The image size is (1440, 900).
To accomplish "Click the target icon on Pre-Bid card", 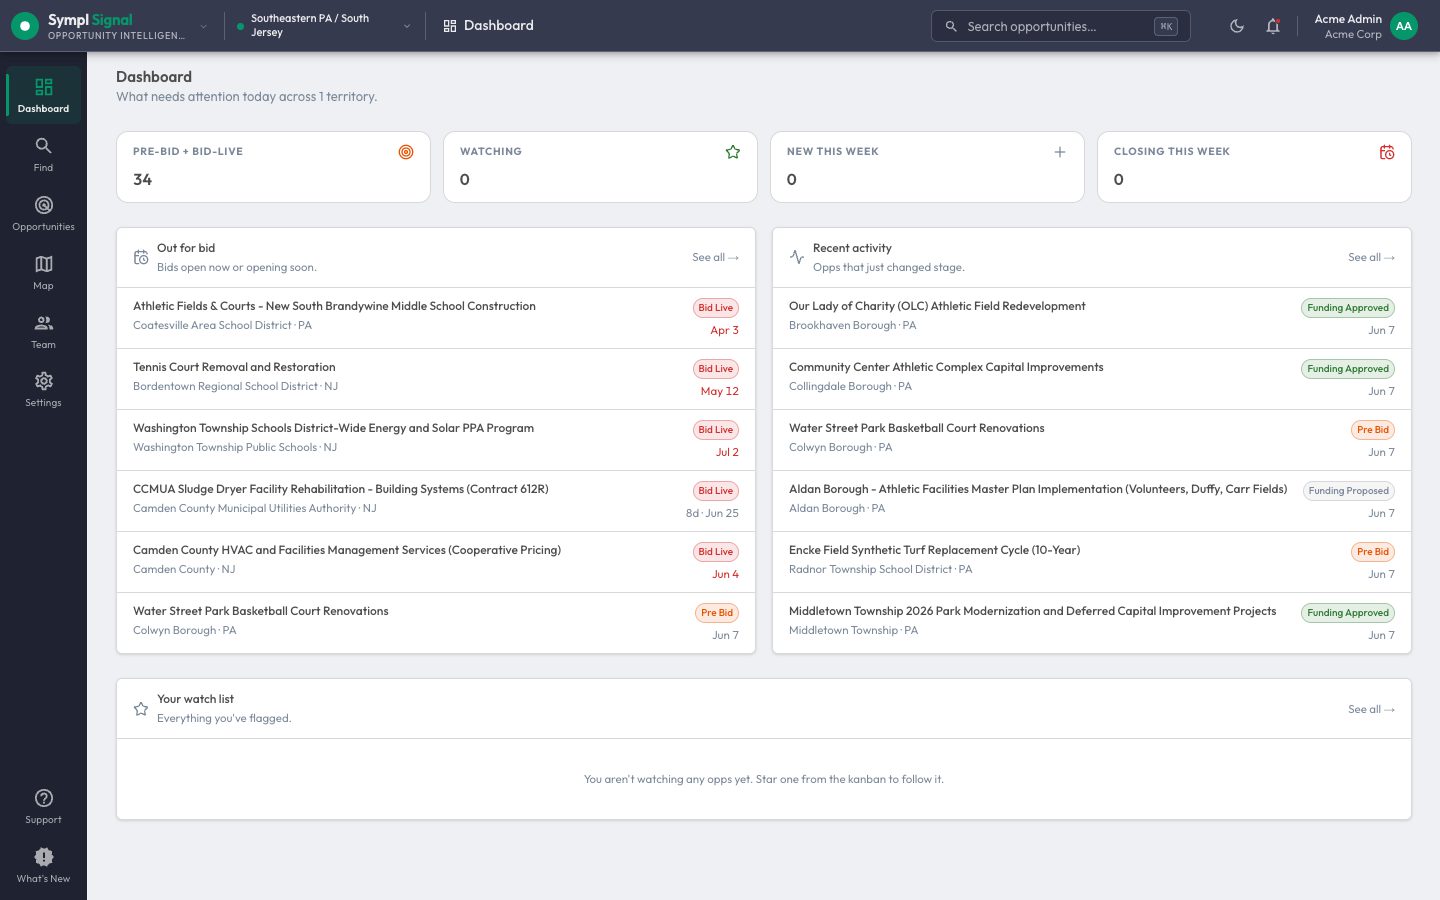I will [406, 152].
